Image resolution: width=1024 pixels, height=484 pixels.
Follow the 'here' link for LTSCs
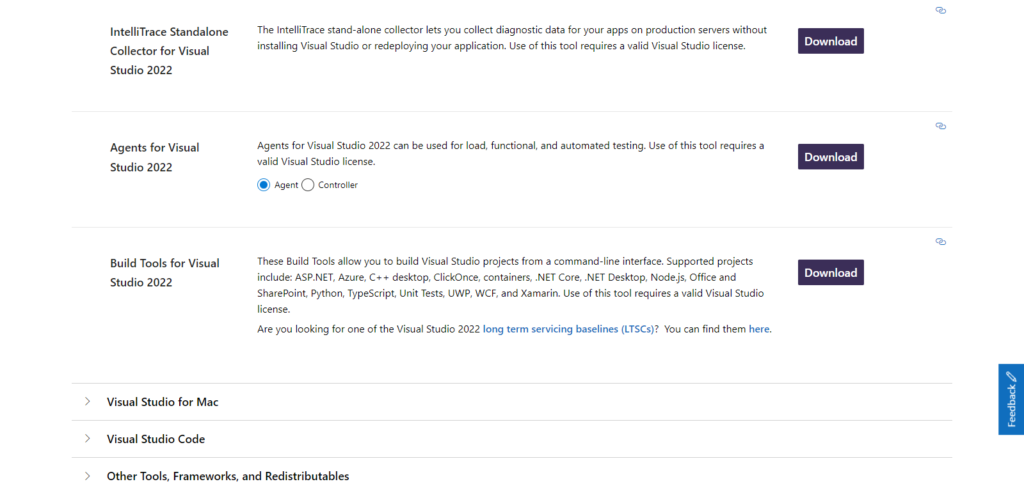pyautogui.click(x=759, y=329)
